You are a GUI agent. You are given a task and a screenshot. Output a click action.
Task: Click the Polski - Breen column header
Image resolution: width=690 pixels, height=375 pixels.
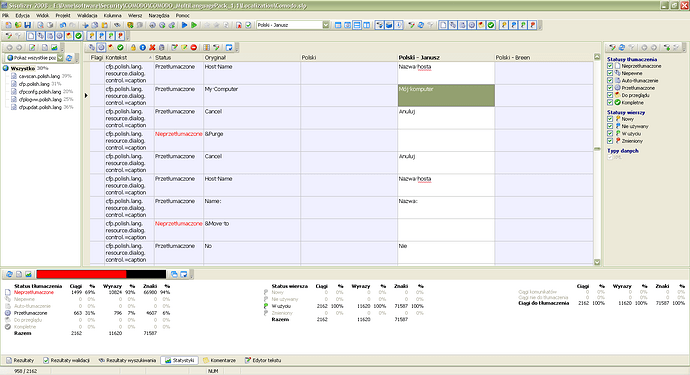[543, 58]
